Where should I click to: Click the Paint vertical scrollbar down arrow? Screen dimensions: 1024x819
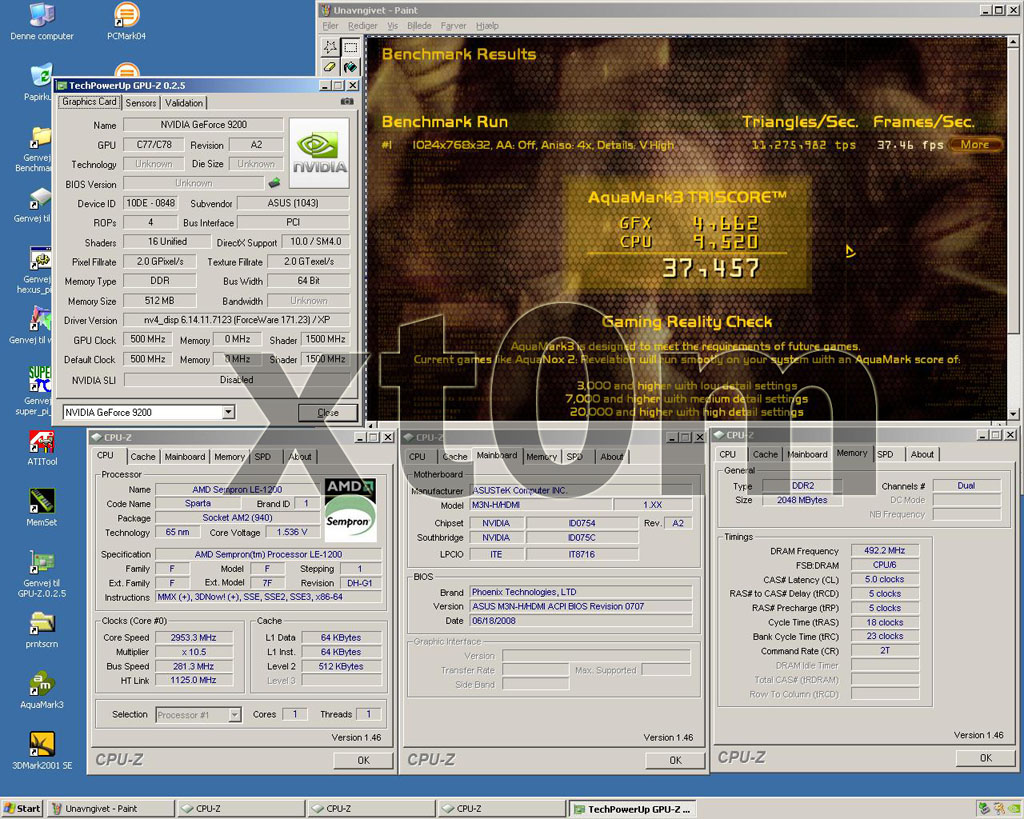tap(1013, 414)
